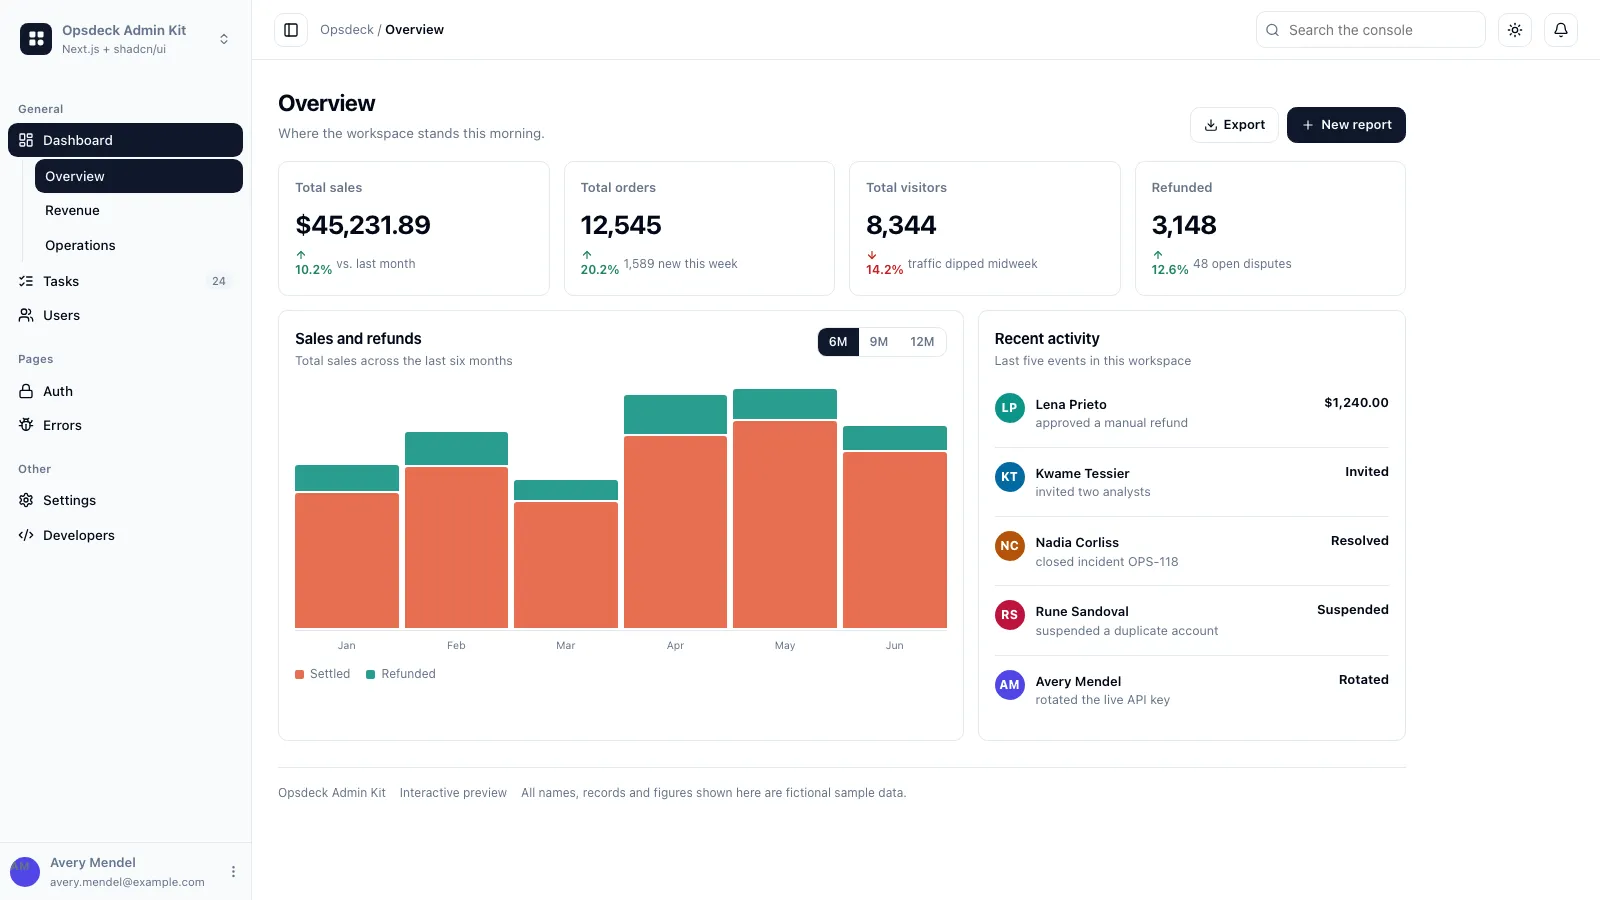1600x900 pixels.
Task: Click NC avatar for Nadia Corliss
Action: coord(1010,546)
